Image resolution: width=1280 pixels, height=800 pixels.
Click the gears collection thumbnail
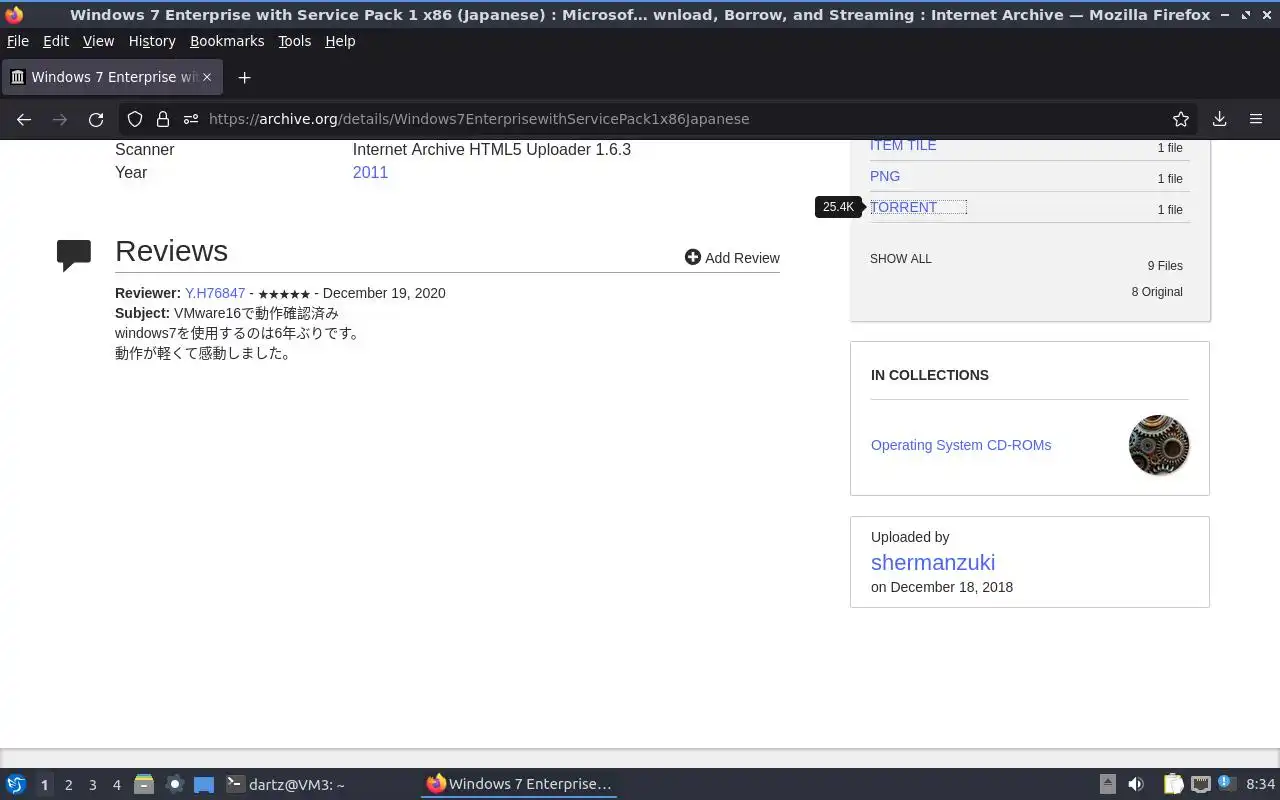point(1159,445)
